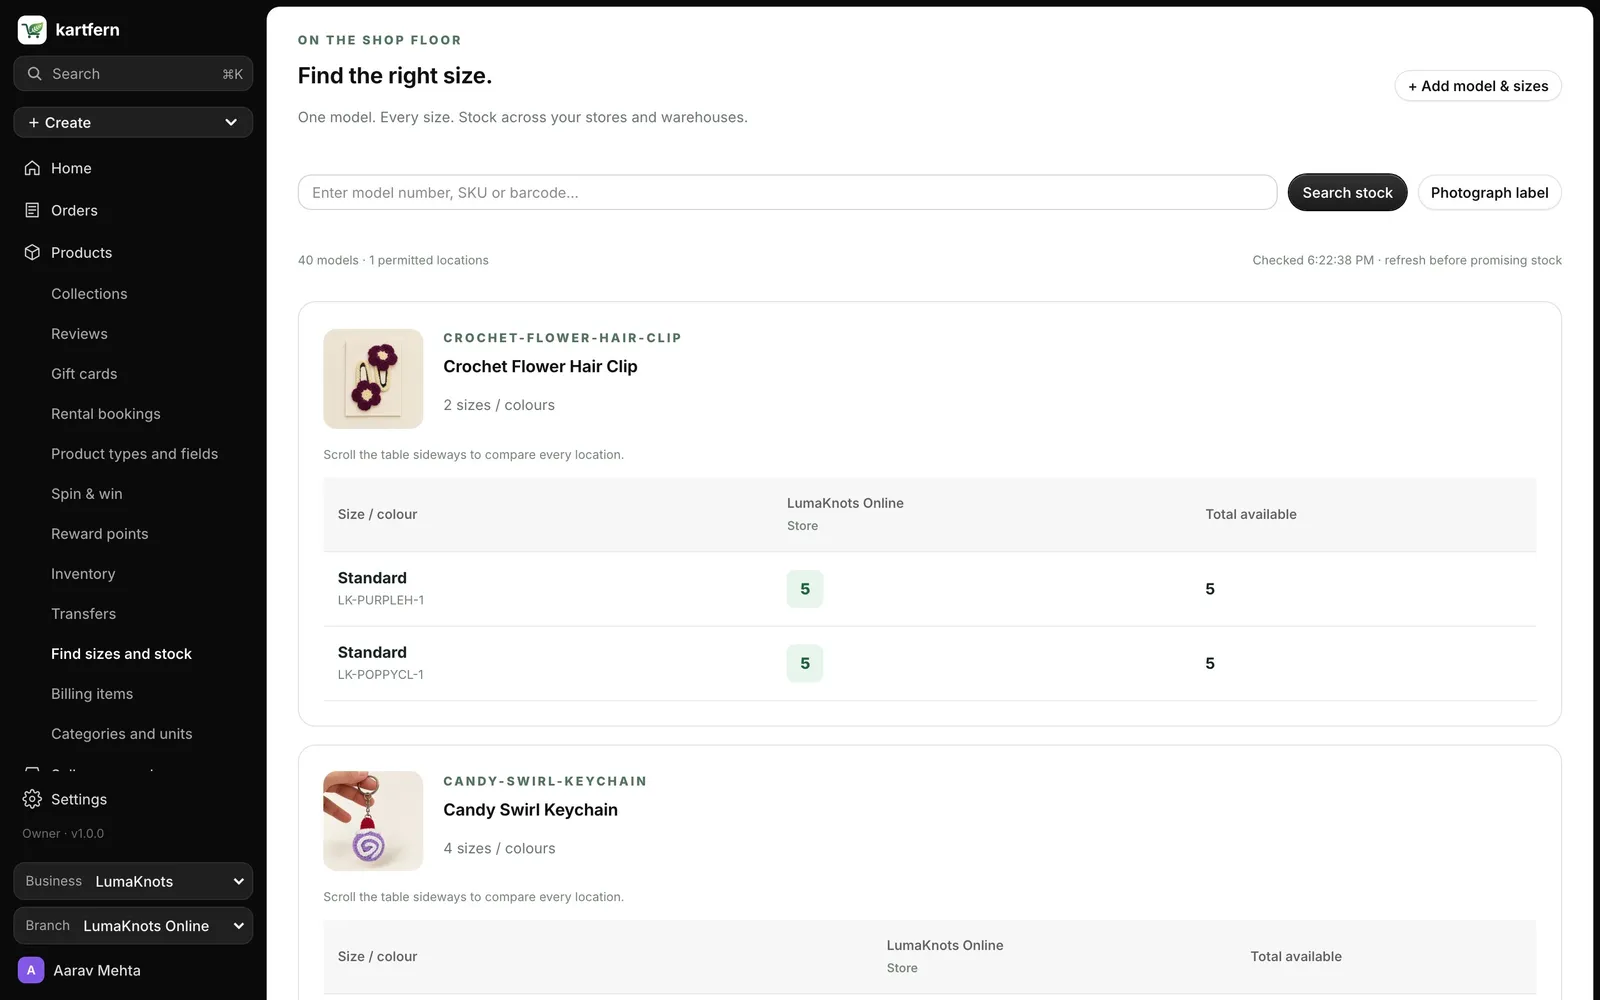This screenshot has height=1000, width=1600.
Task: Click SKU LK-POPPYCL-1 text
Action: coord(381,674)
